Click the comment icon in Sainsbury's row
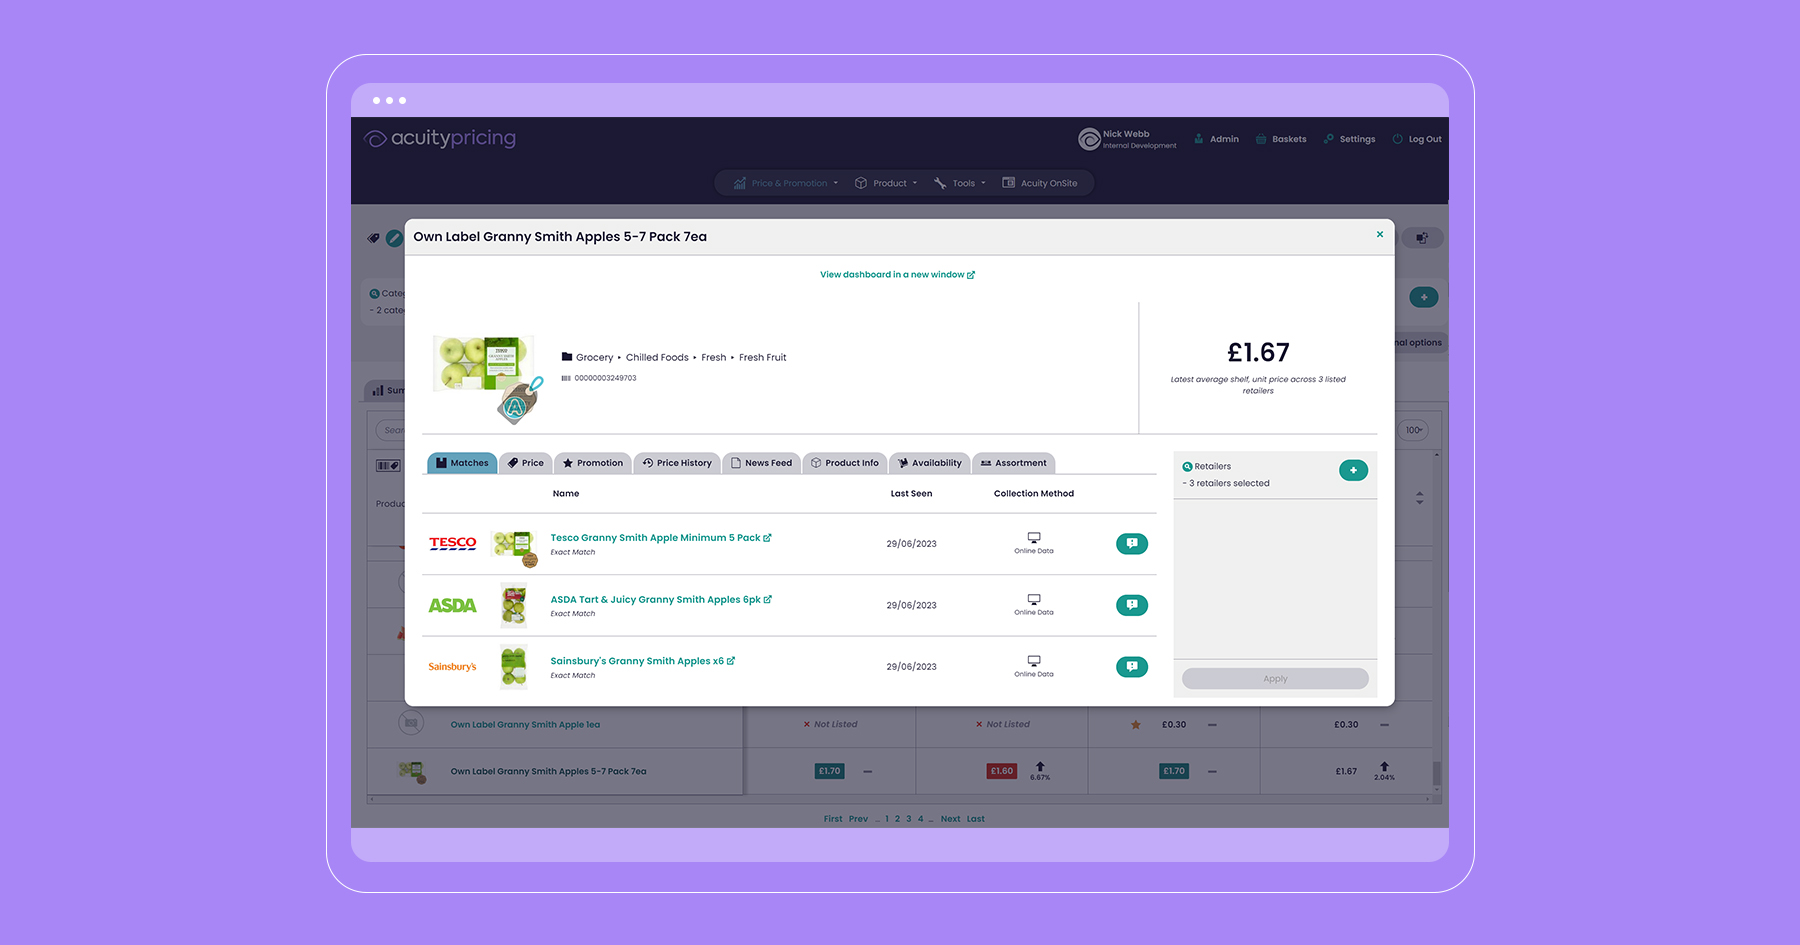 point(1132,667)
